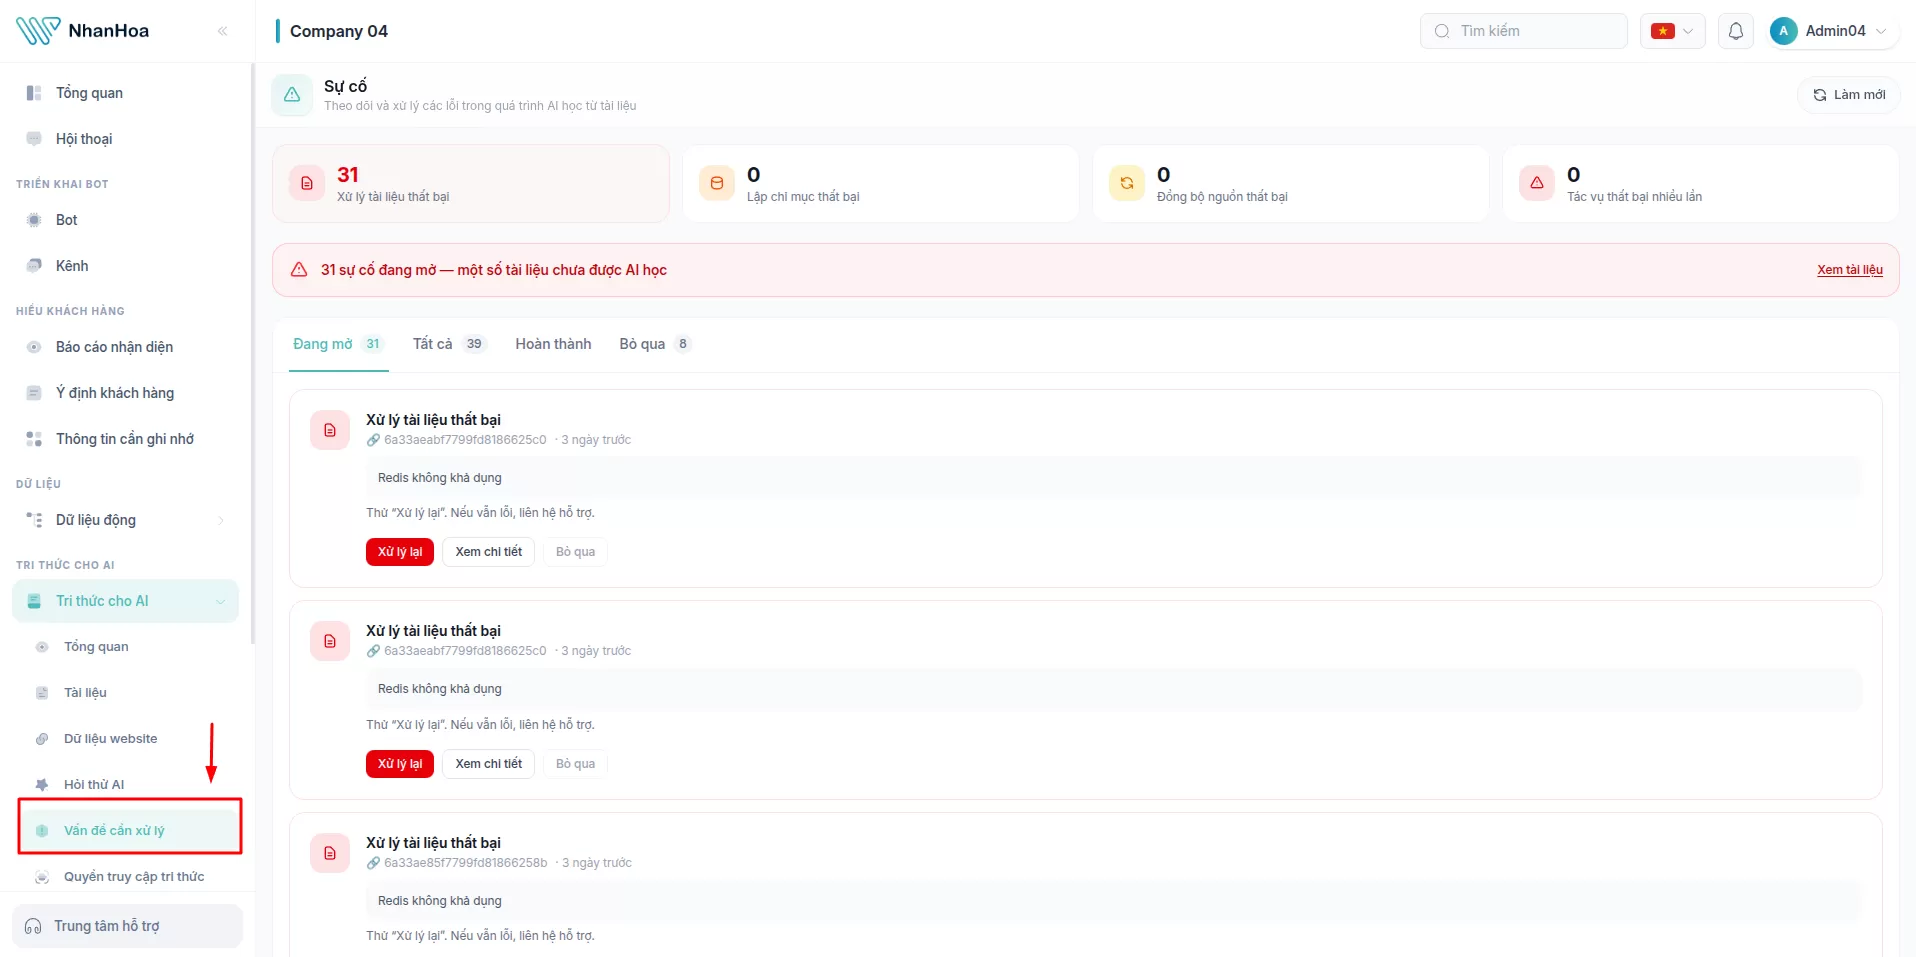Screen dimensions: 1916x957
Task: Open the Admin04 account dropdown arrow
Action: (1881, 31)
